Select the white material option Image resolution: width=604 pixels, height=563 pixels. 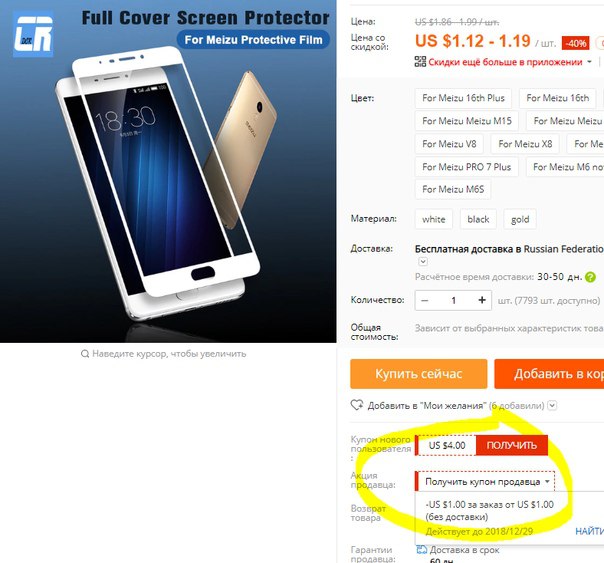coord(433,219)
